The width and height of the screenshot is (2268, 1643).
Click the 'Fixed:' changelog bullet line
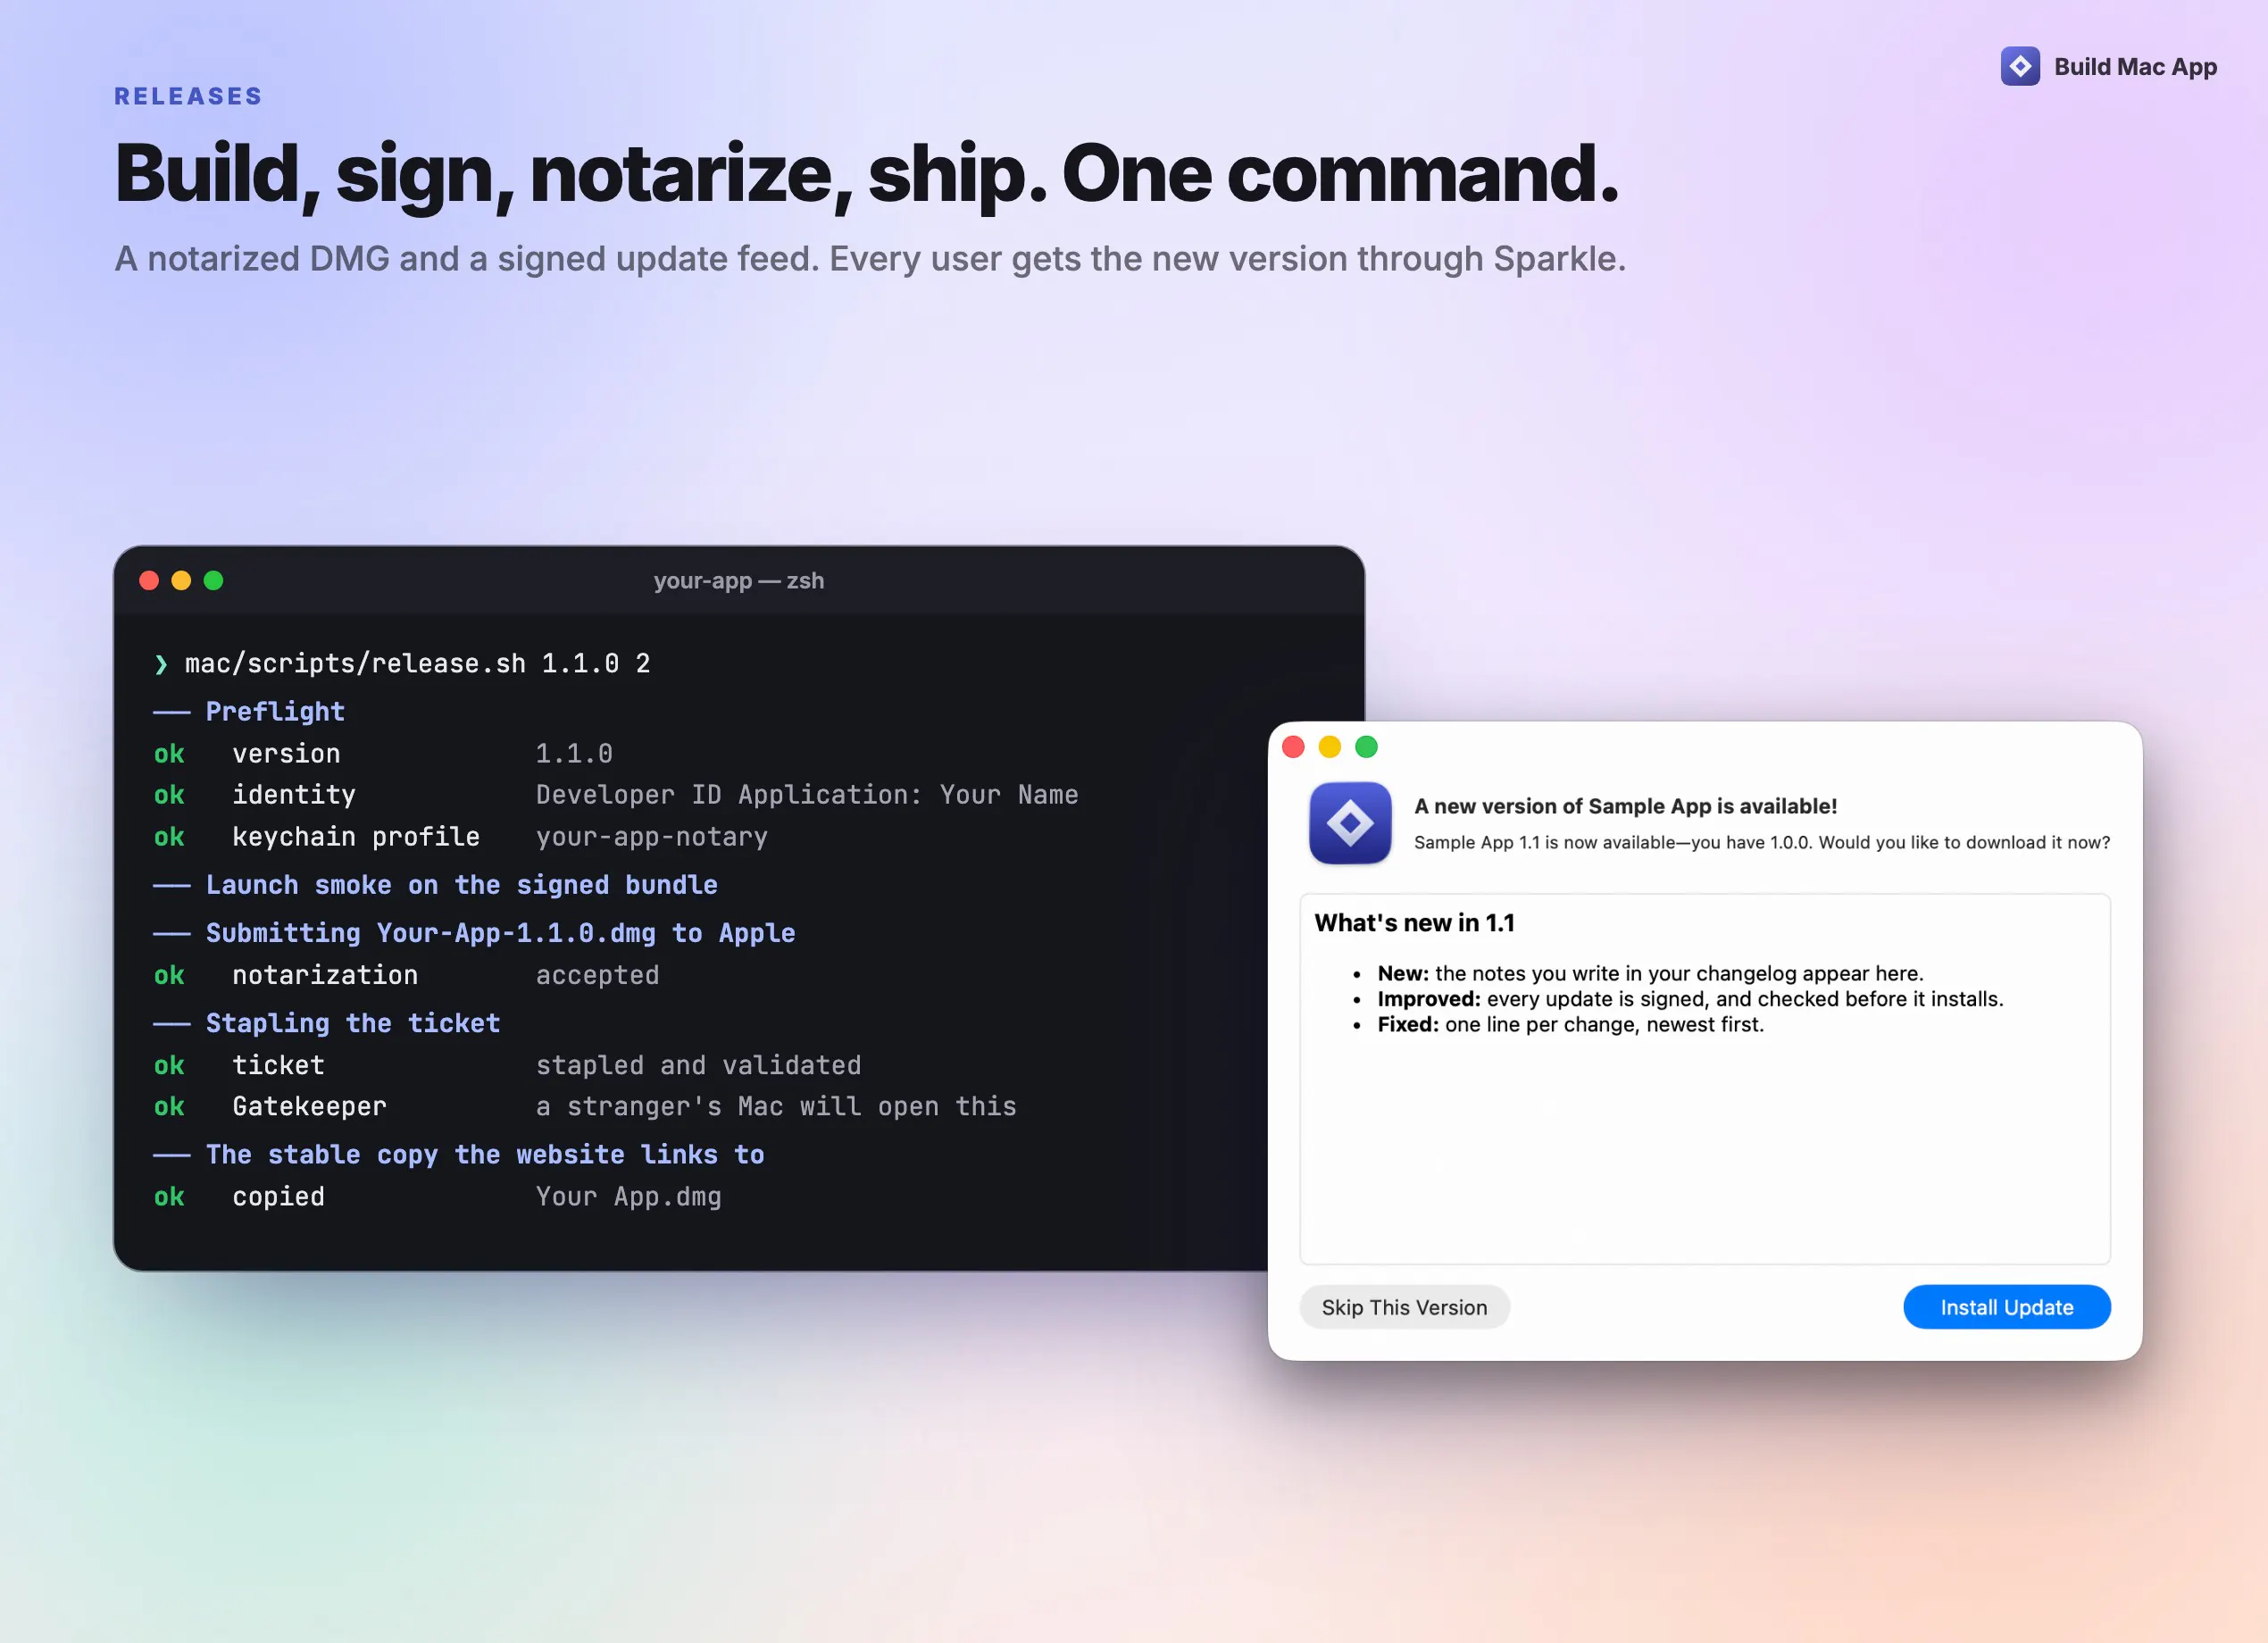(x=1570, y=1024)
